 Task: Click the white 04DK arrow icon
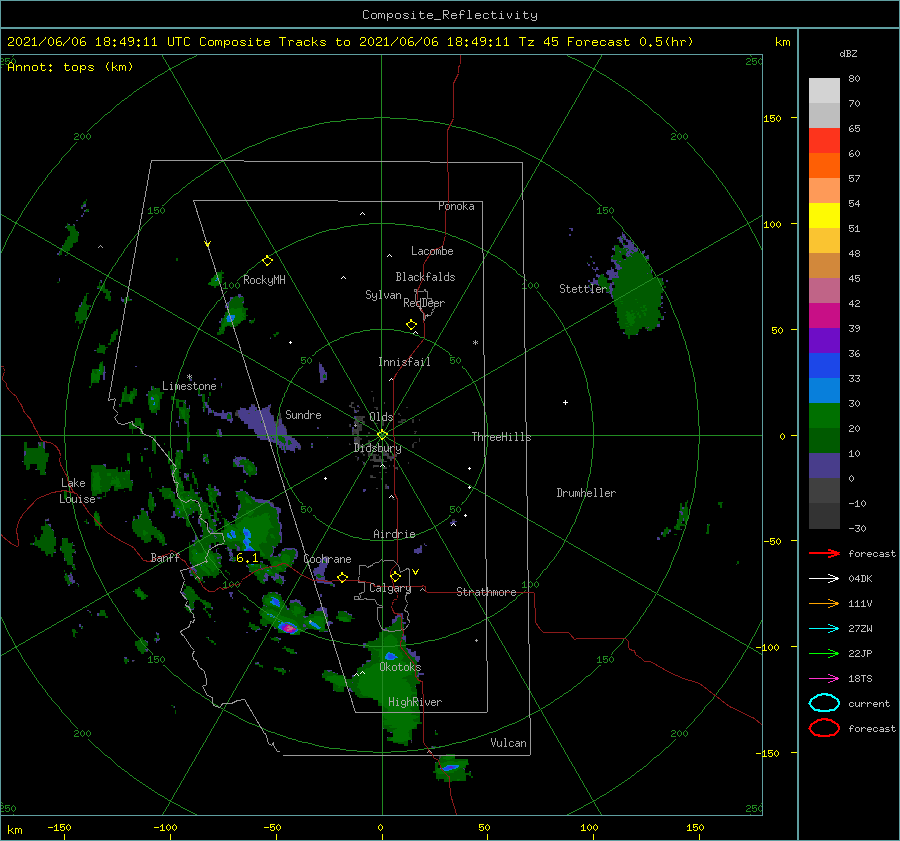click(824, 579)
